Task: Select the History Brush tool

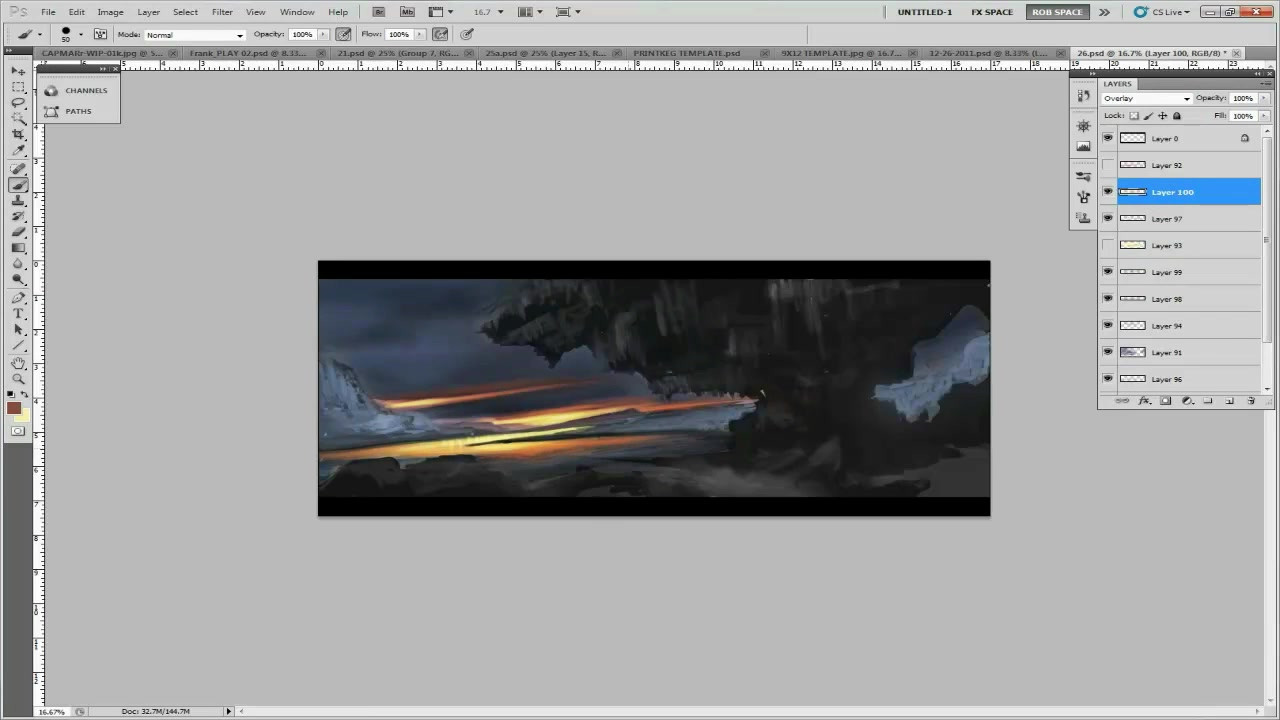Action: (18, 217)
